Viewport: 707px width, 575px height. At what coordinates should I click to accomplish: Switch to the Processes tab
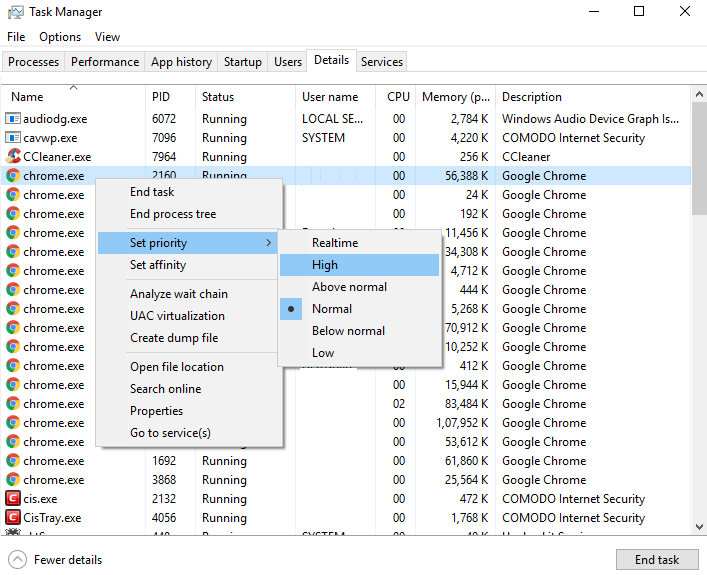[x=33, y=62]
